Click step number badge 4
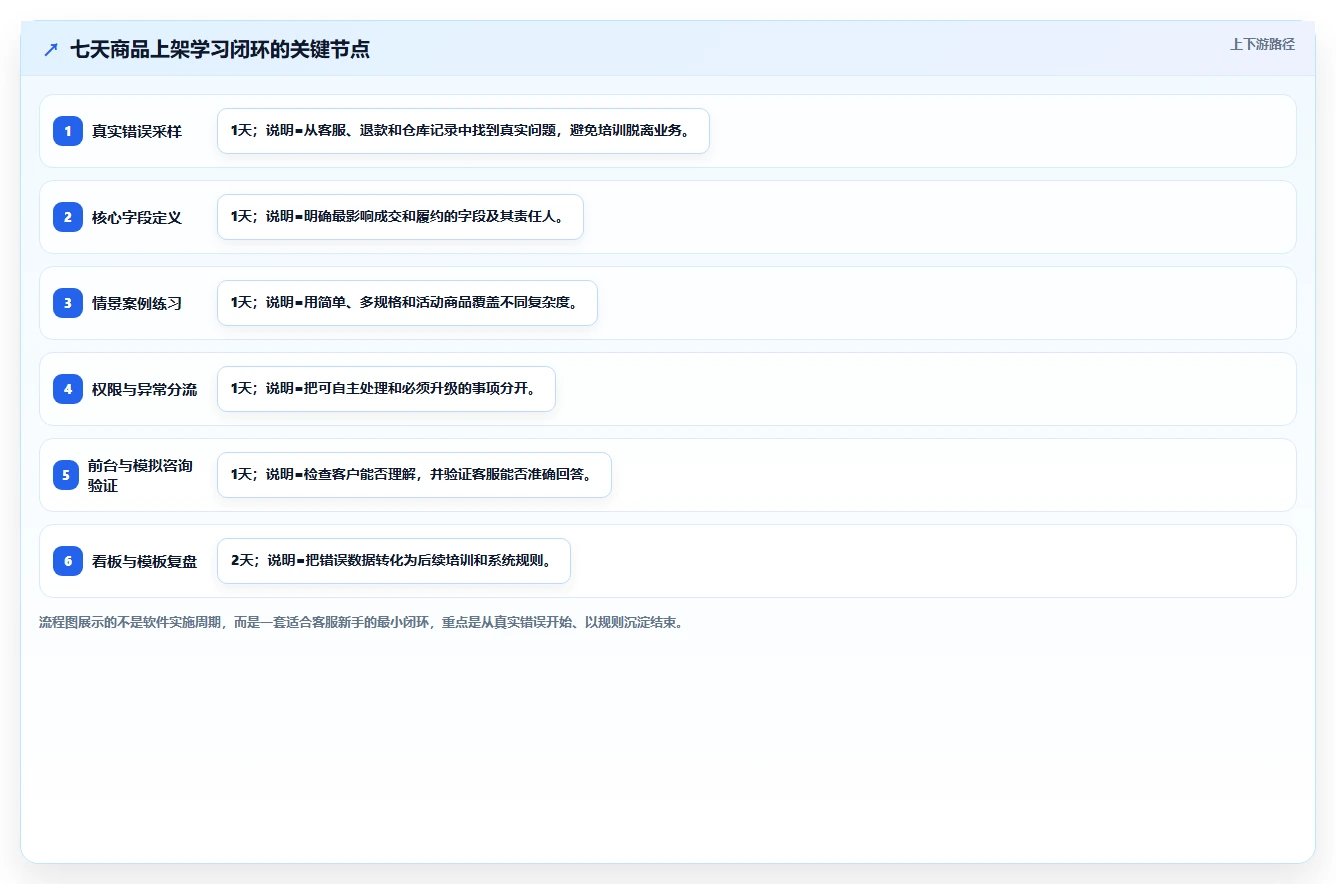1336x884 pixels. point(68,389)
